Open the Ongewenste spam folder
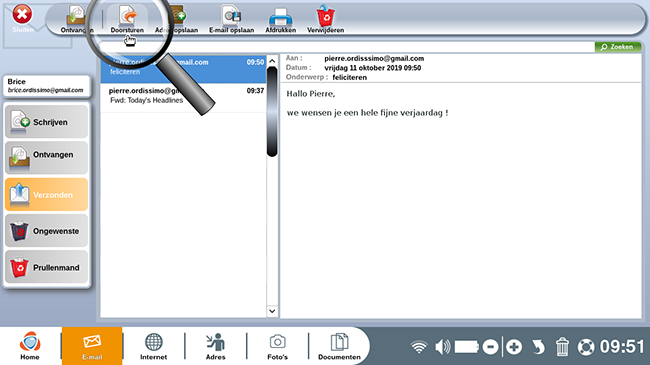 coord(46,231)
